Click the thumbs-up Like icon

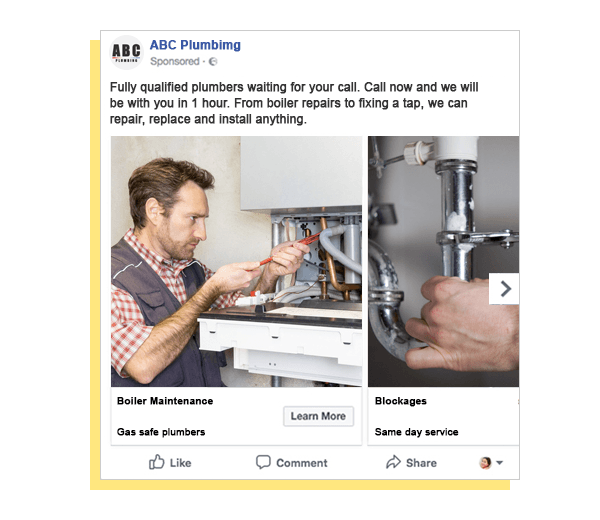click(157, 462)
